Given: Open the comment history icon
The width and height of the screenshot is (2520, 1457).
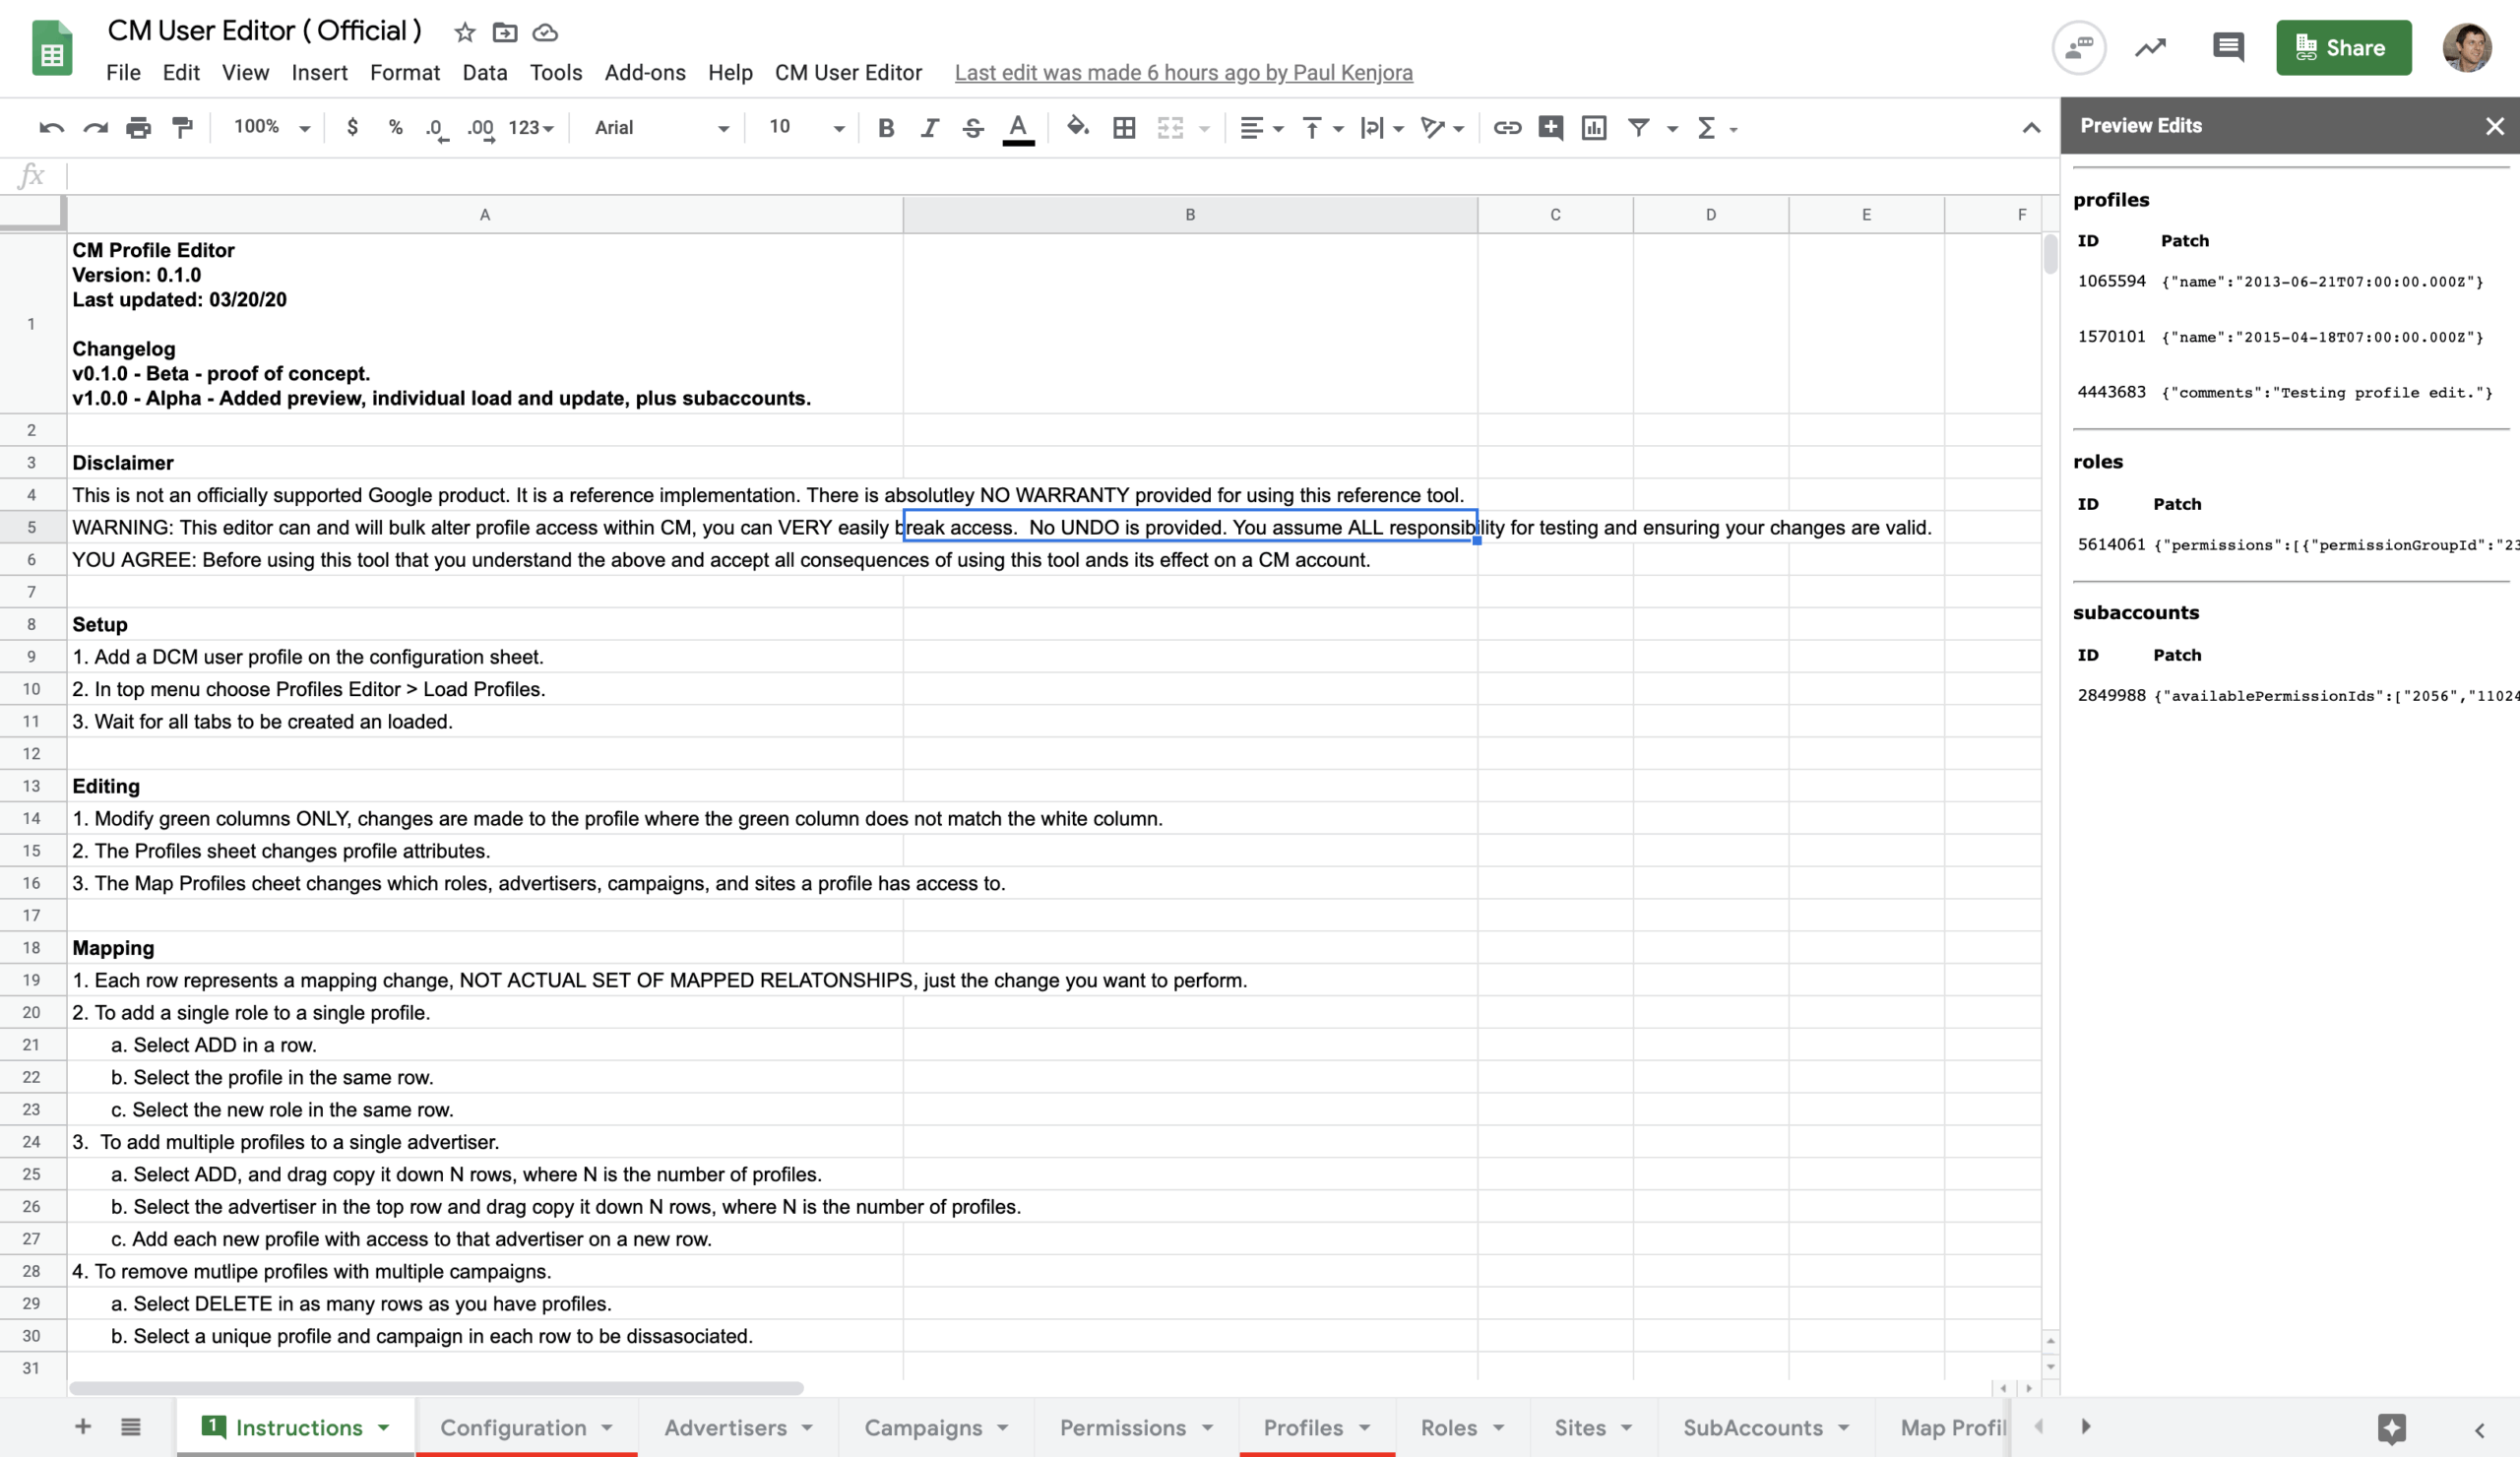Looking at the screenshot, I should [x=2228, y=47].
